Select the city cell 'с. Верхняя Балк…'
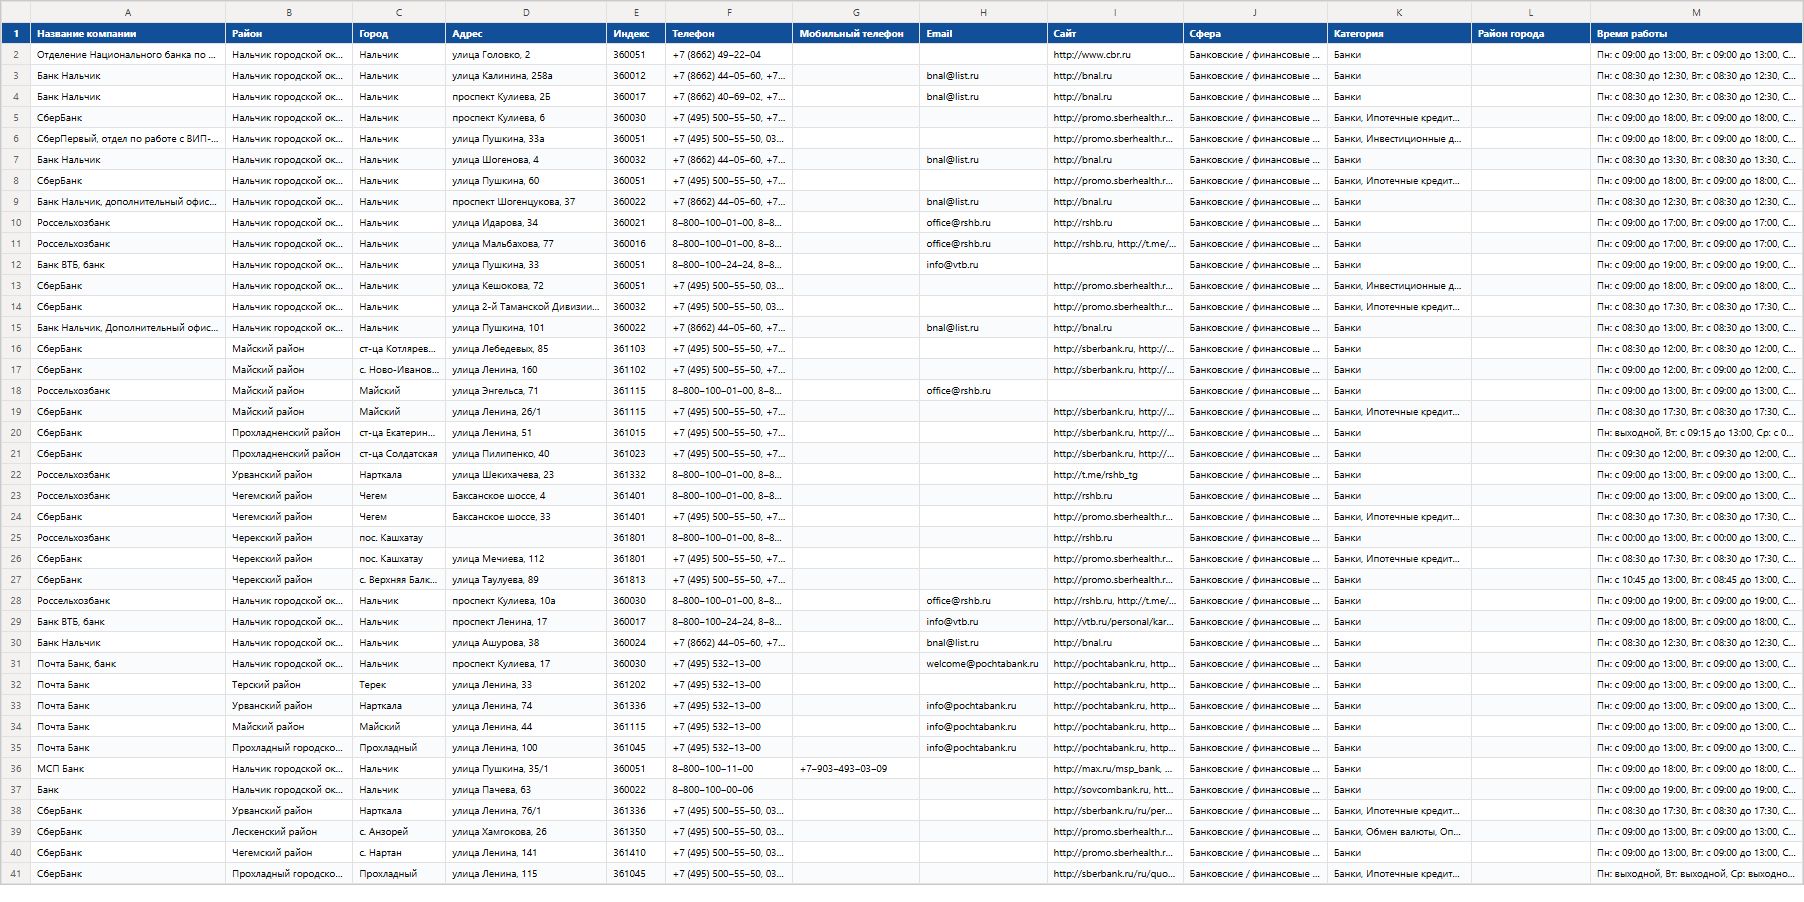Screen dimensions: 1804x902 (399, 580)
